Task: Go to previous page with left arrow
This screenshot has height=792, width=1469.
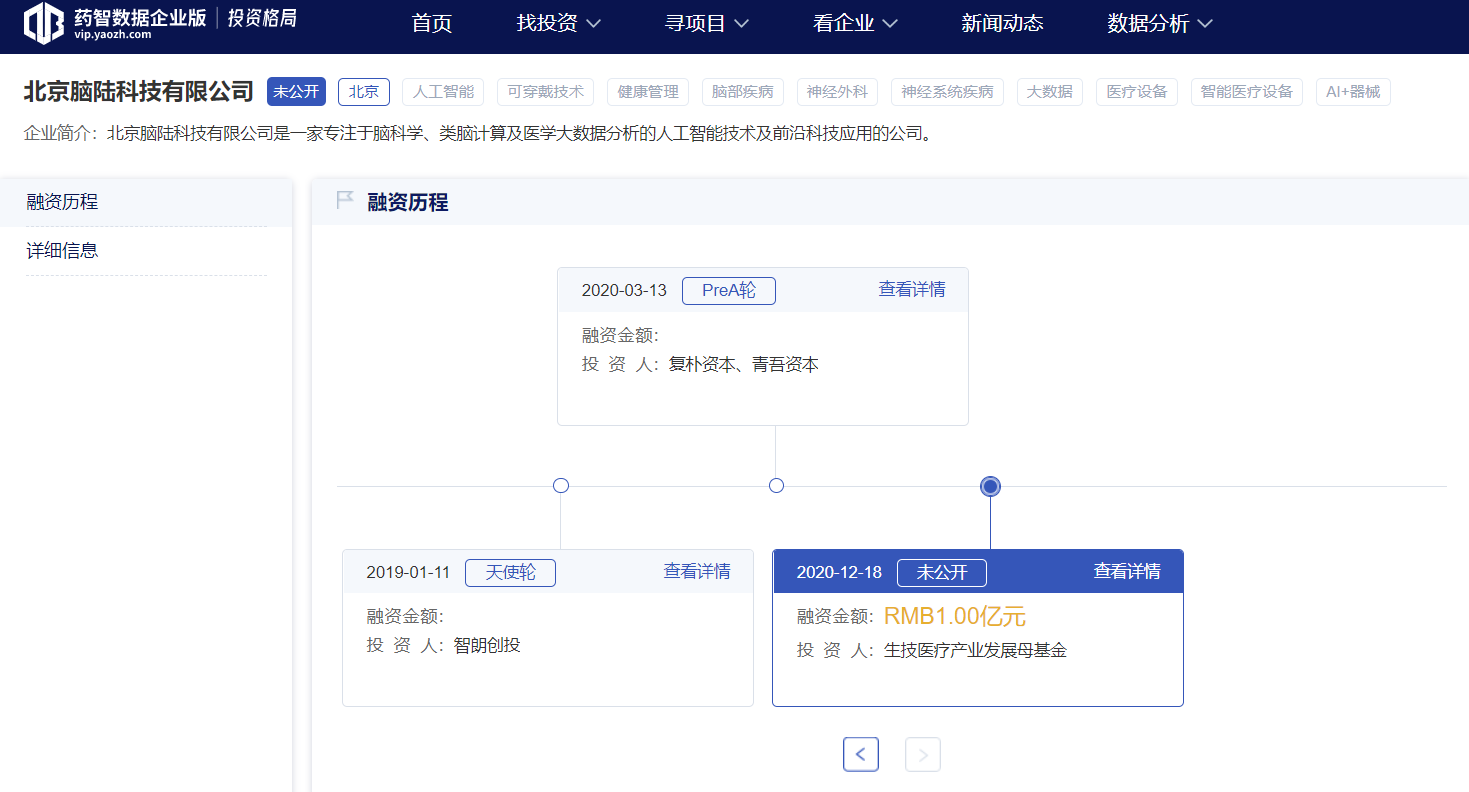Action: point(861,754)
